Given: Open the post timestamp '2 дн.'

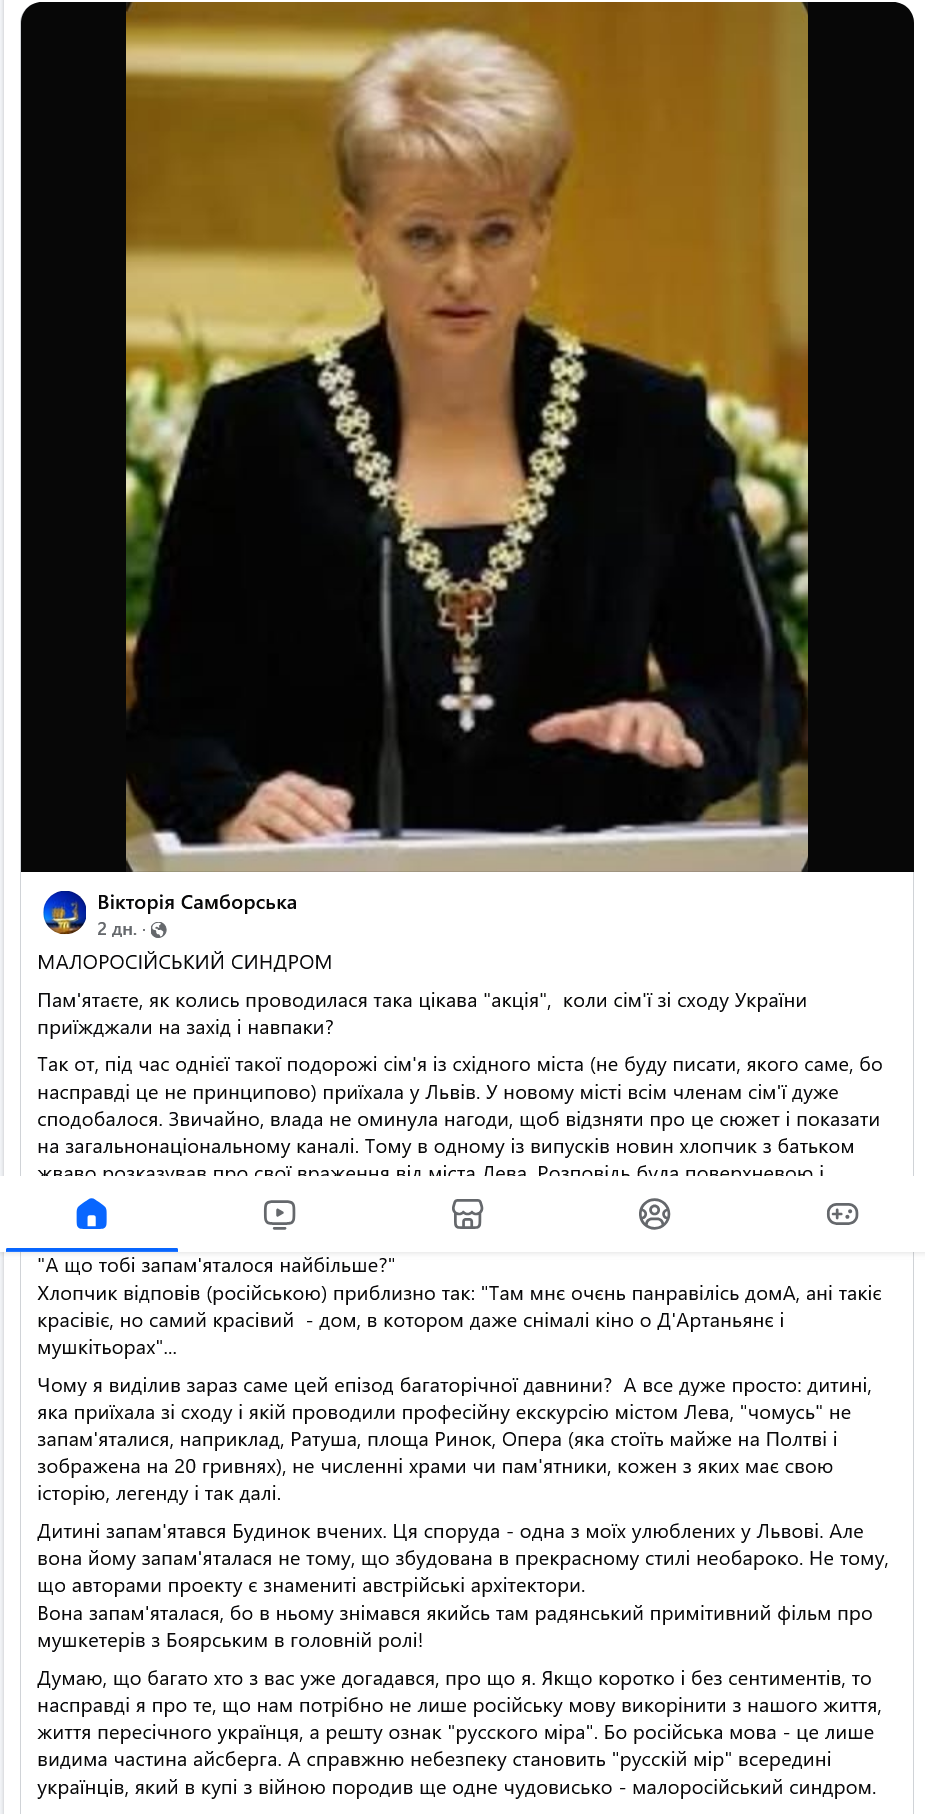Looking at the screenshot, I should 116,929.
